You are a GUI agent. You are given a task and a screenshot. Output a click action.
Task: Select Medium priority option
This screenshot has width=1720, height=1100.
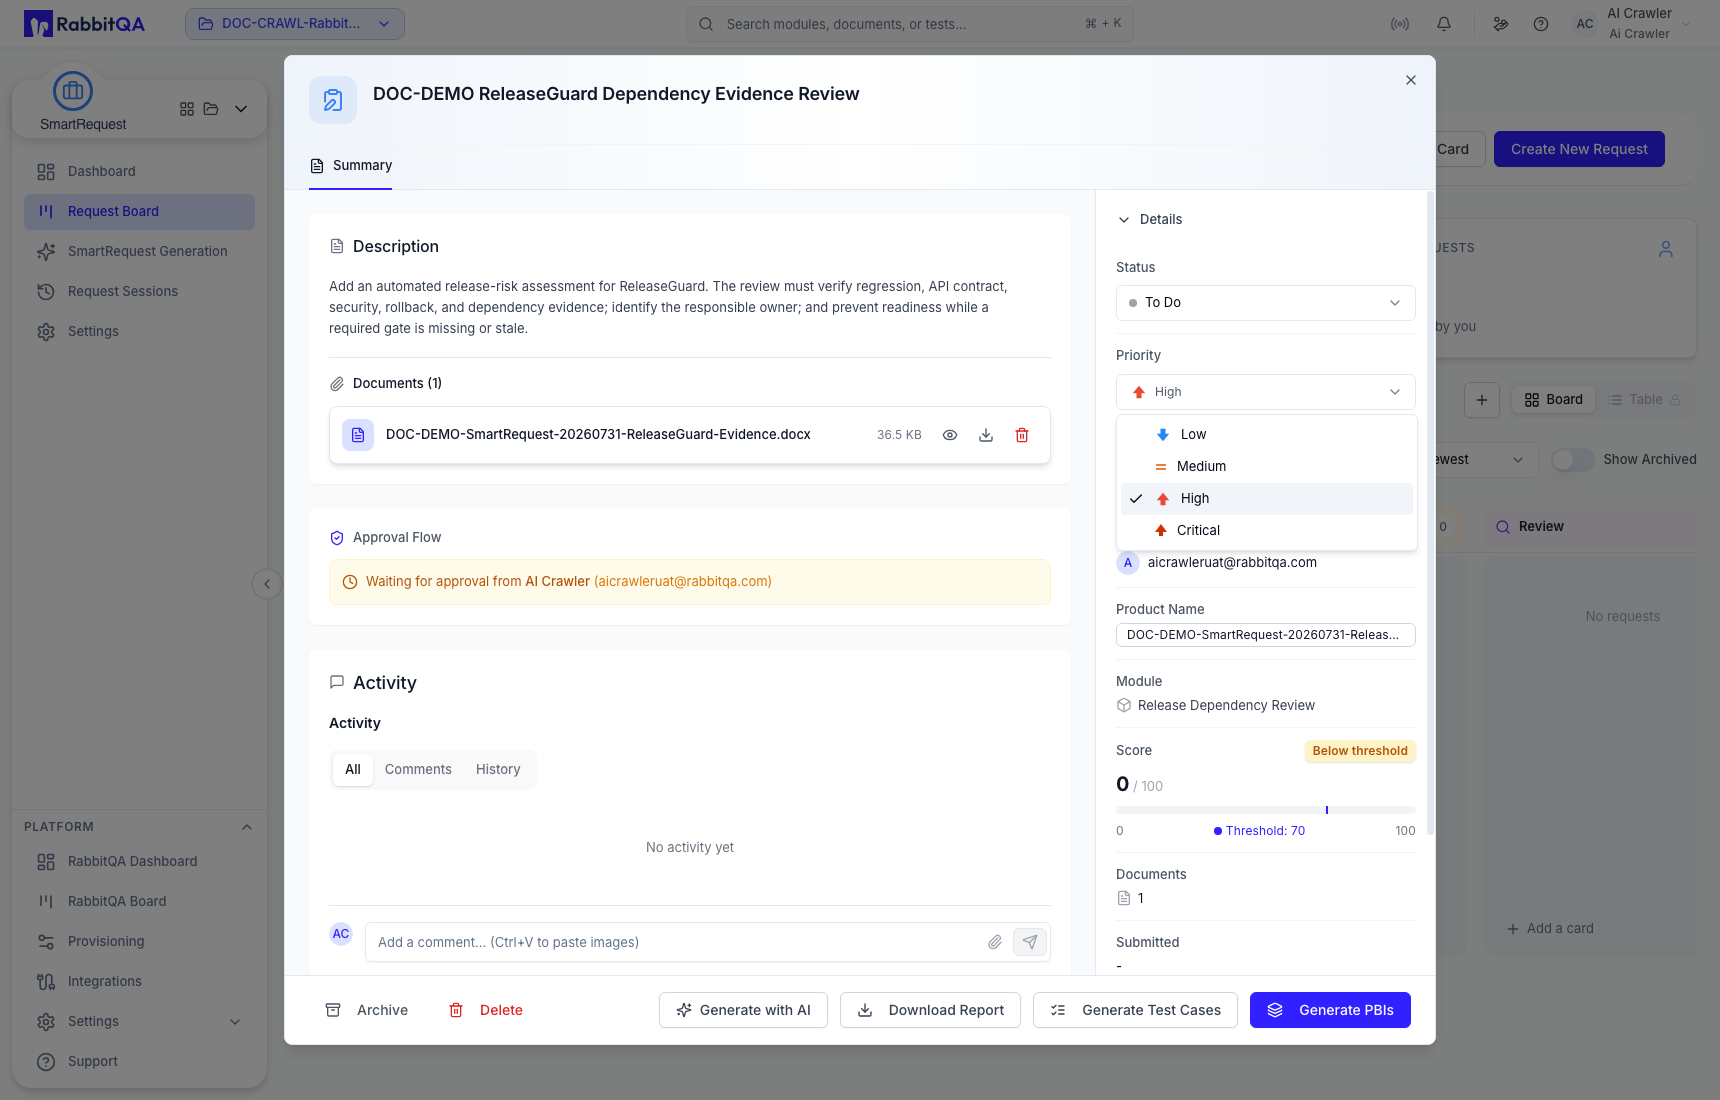1267,467
